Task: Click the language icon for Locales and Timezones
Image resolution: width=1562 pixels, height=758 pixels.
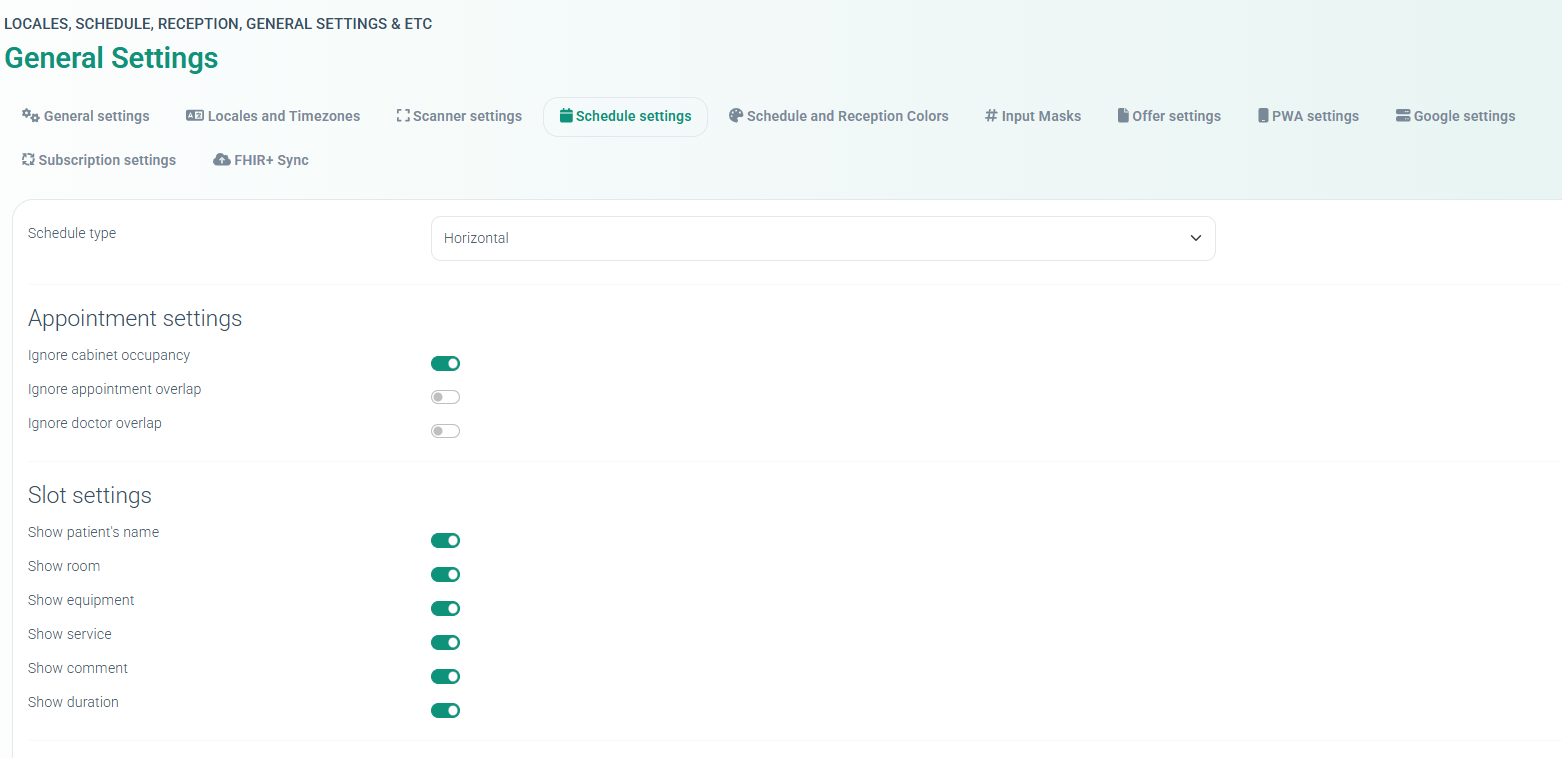Action: pyautogui.click(x=195, y=116)
